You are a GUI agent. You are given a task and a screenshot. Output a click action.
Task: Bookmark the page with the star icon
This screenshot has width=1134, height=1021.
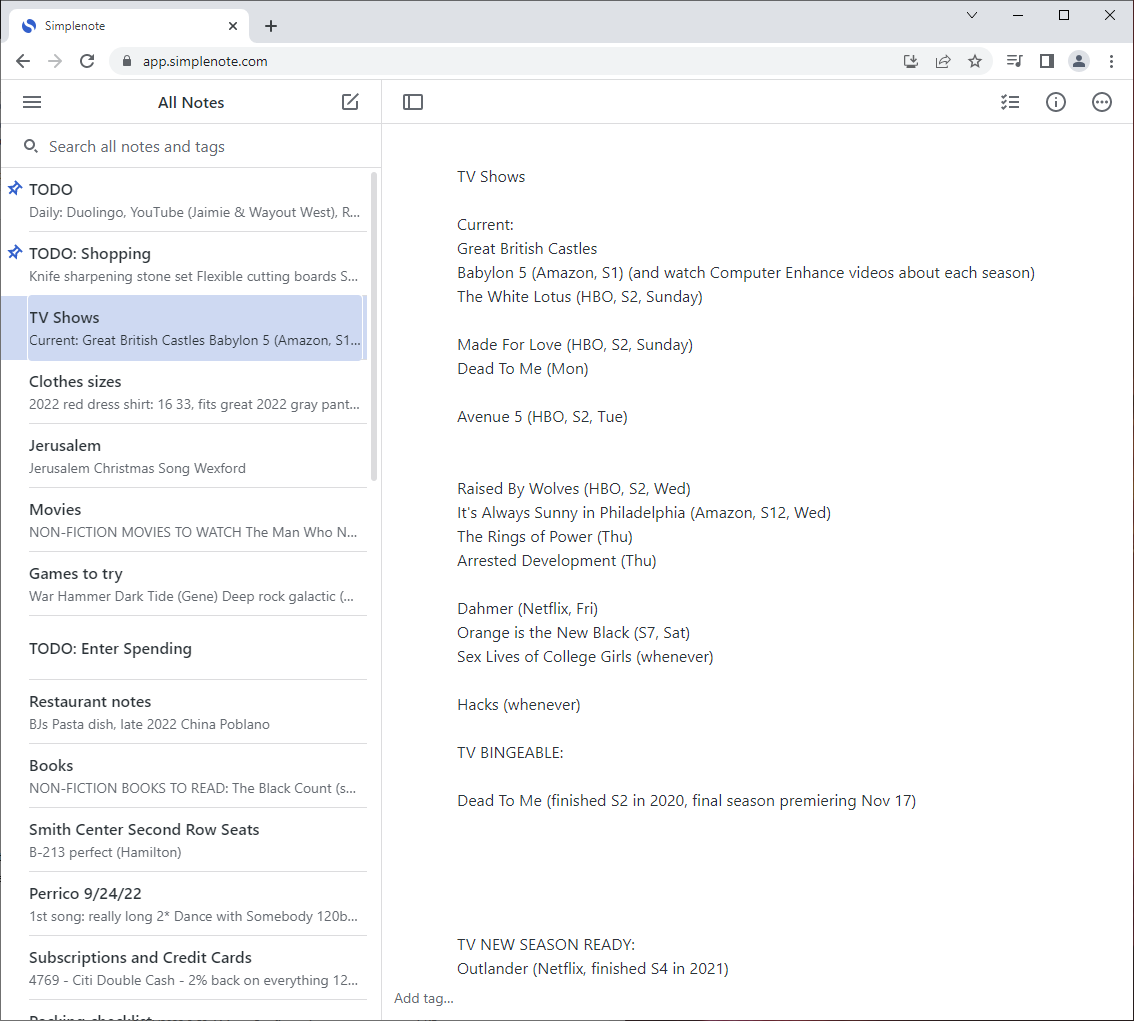coord(975,61)
